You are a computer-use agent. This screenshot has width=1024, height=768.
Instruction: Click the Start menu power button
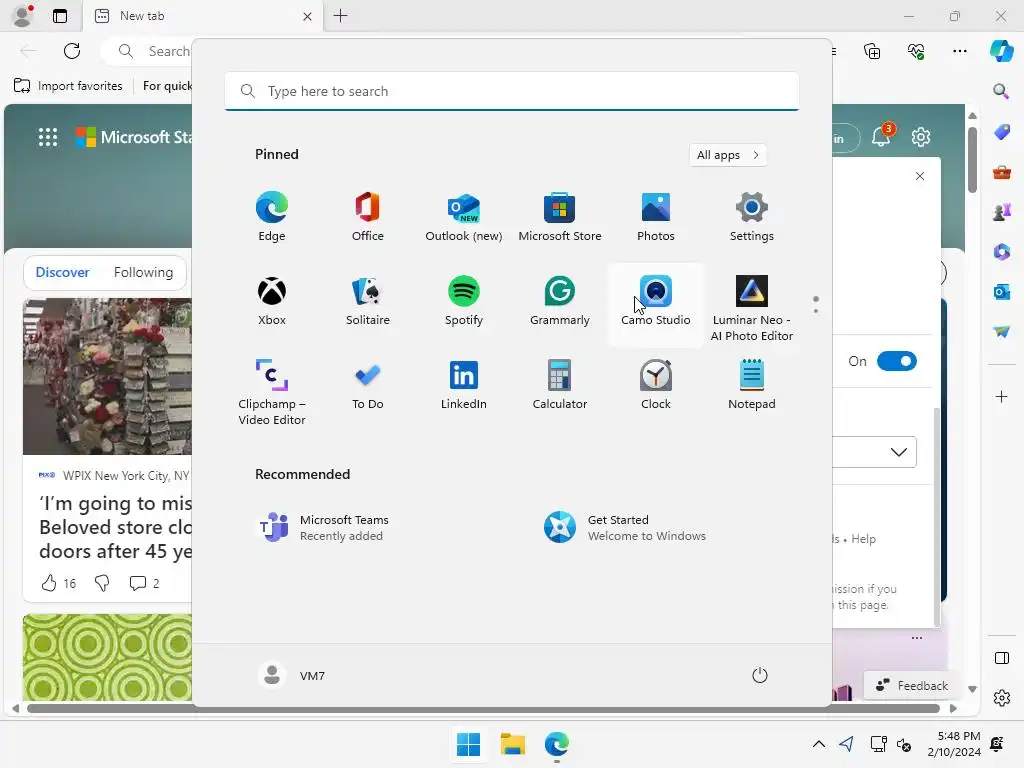click(760, 675)
